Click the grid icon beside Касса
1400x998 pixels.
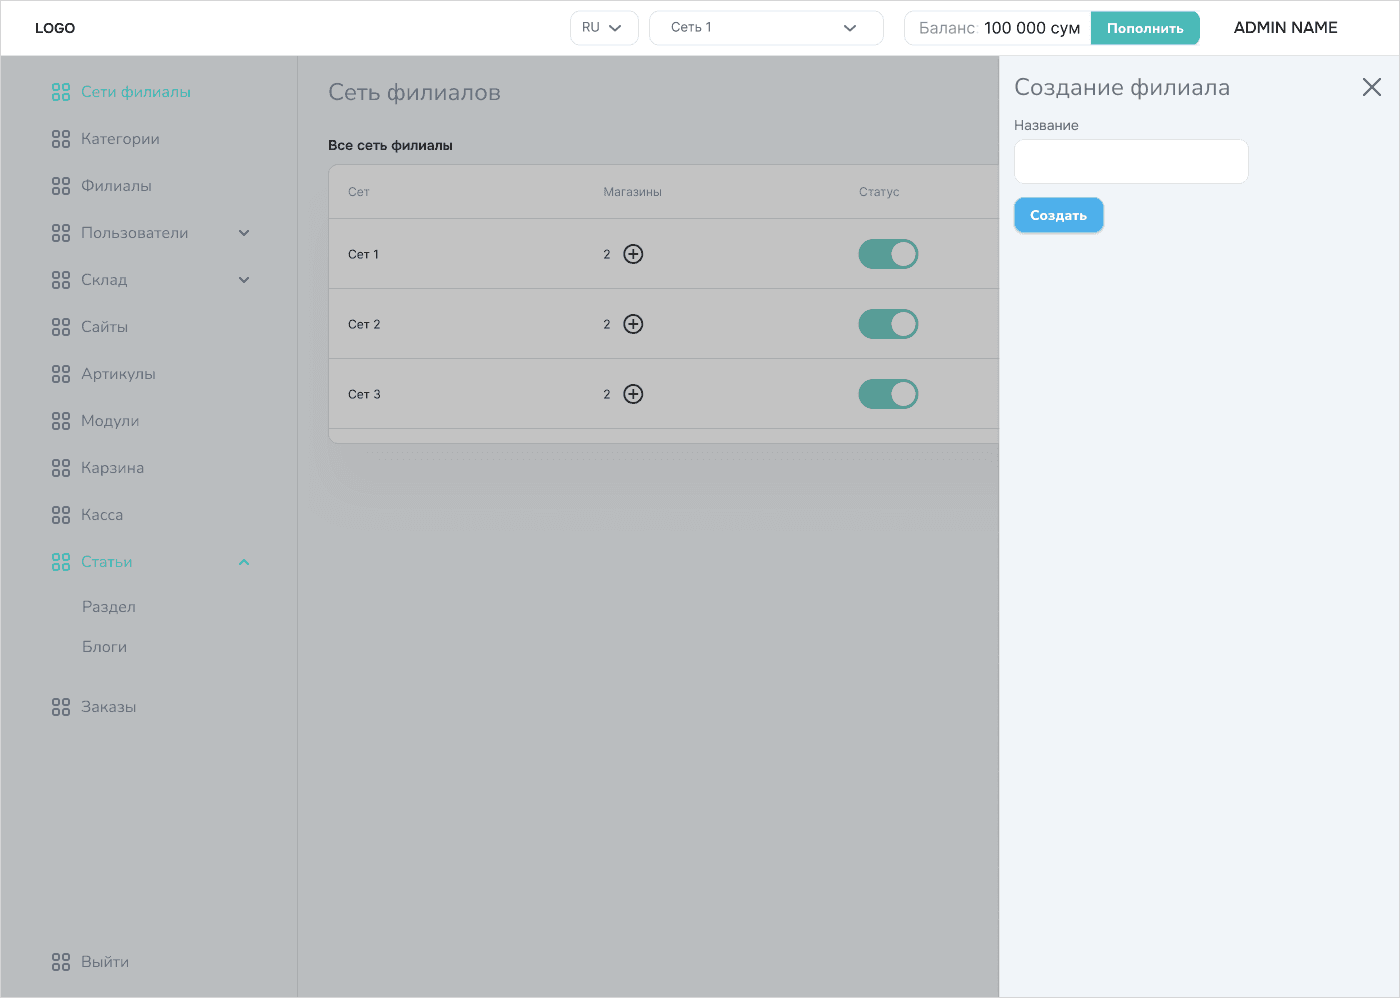coord(61,515)
